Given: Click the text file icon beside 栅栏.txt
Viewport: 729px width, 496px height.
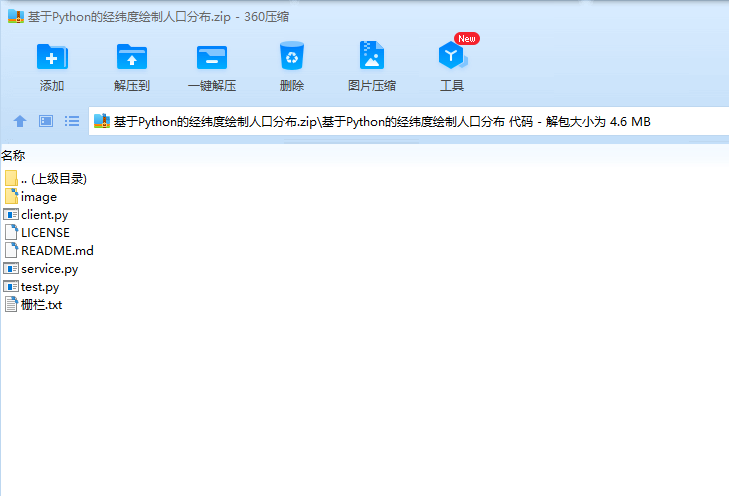Looking at the screenshot, I should pos(11,304).
